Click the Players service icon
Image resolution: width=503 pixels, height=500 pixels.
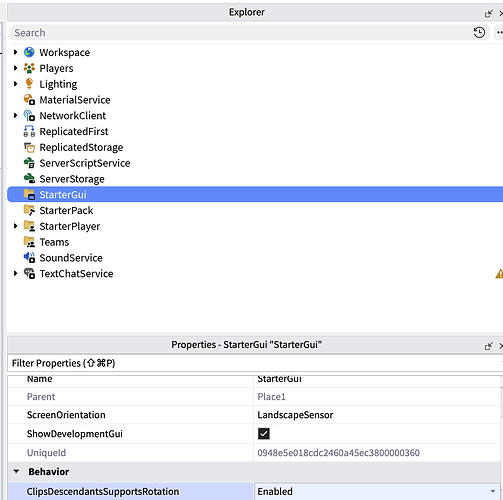(29, 68)
